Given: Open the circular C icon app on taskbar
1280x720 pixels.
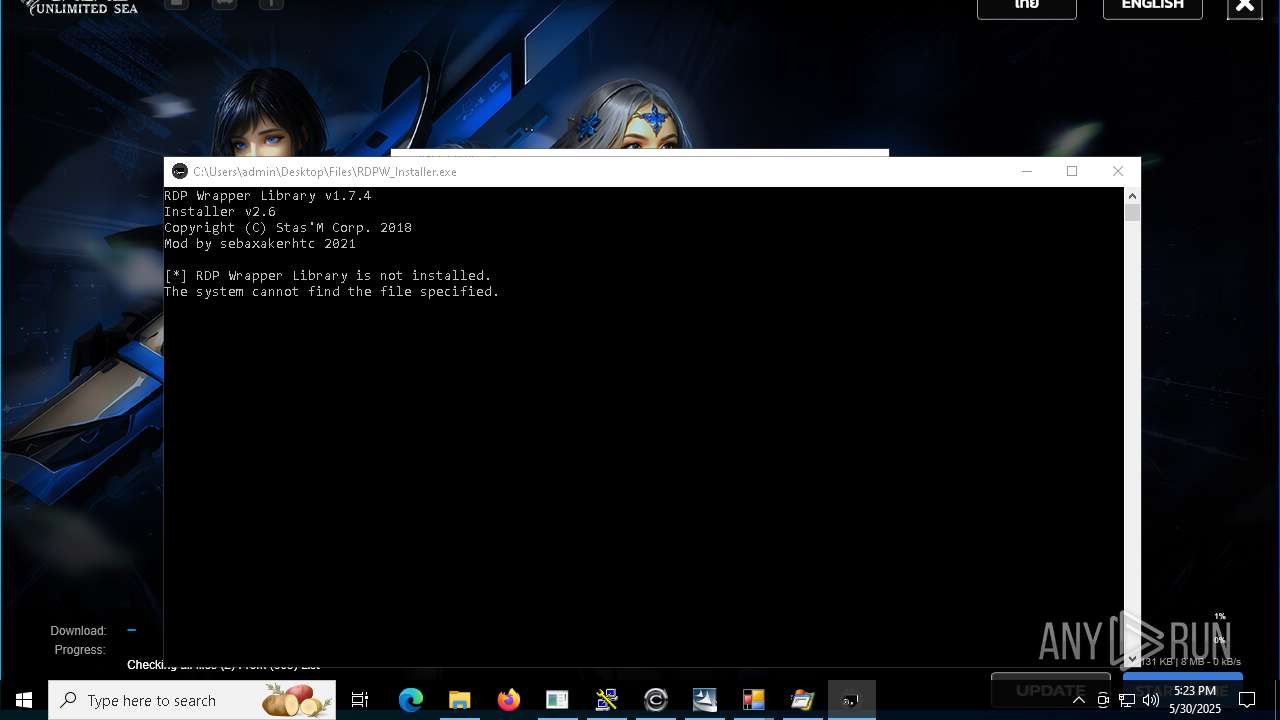Looking at the screenshot, I should [x=656, y=700].
